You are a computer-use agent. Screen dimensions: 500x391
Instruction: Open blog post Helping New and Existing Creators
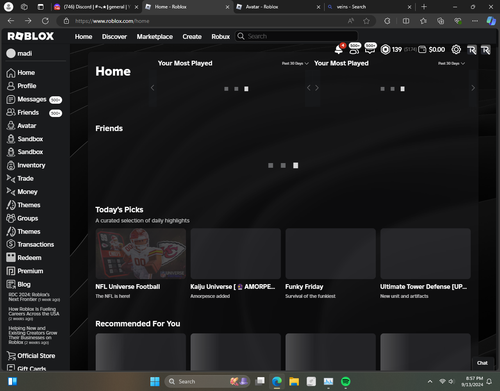coord(33,335)
